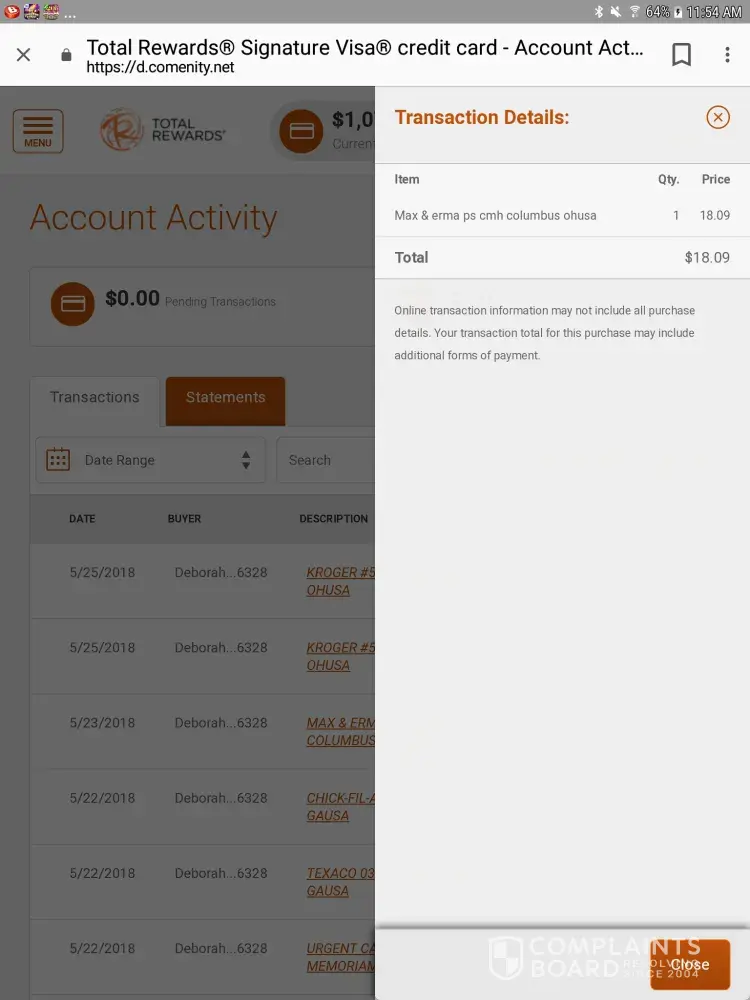This screenshot has width=750, height=1000.
Task: Click the Total Rewards logo
Action: 163,131
